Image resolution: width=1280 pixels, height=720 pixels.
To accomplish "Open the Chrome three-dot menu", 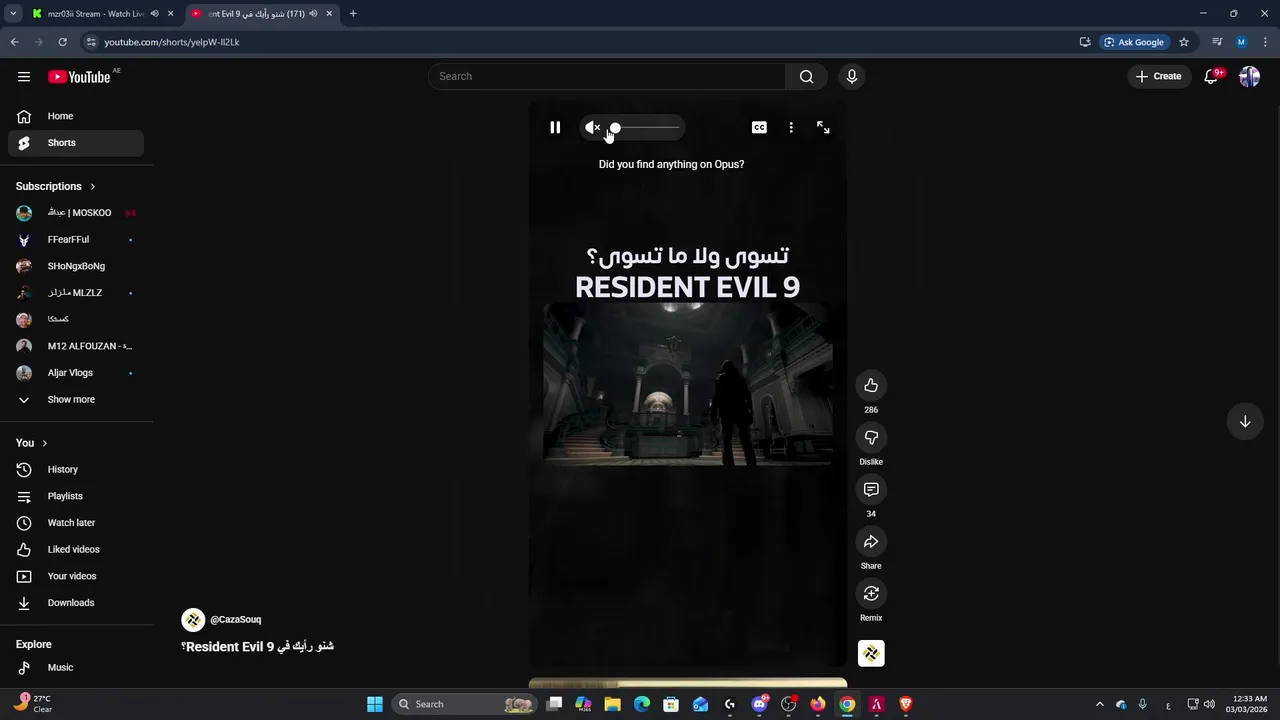I will pyautogui.click(x=1265, y=42).
